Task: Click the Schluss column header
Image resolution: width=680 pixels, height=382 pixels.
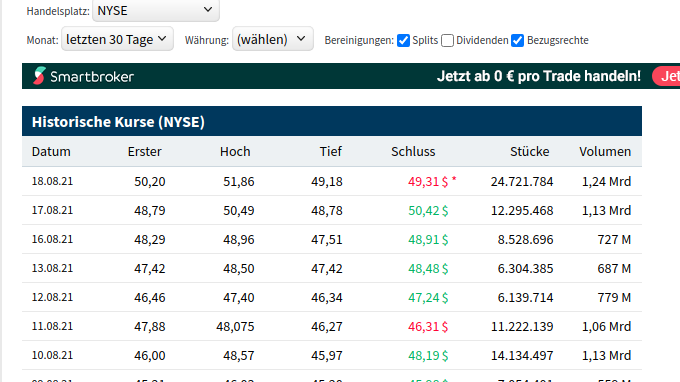Action: pyautogui.click(x=413, y=151)
